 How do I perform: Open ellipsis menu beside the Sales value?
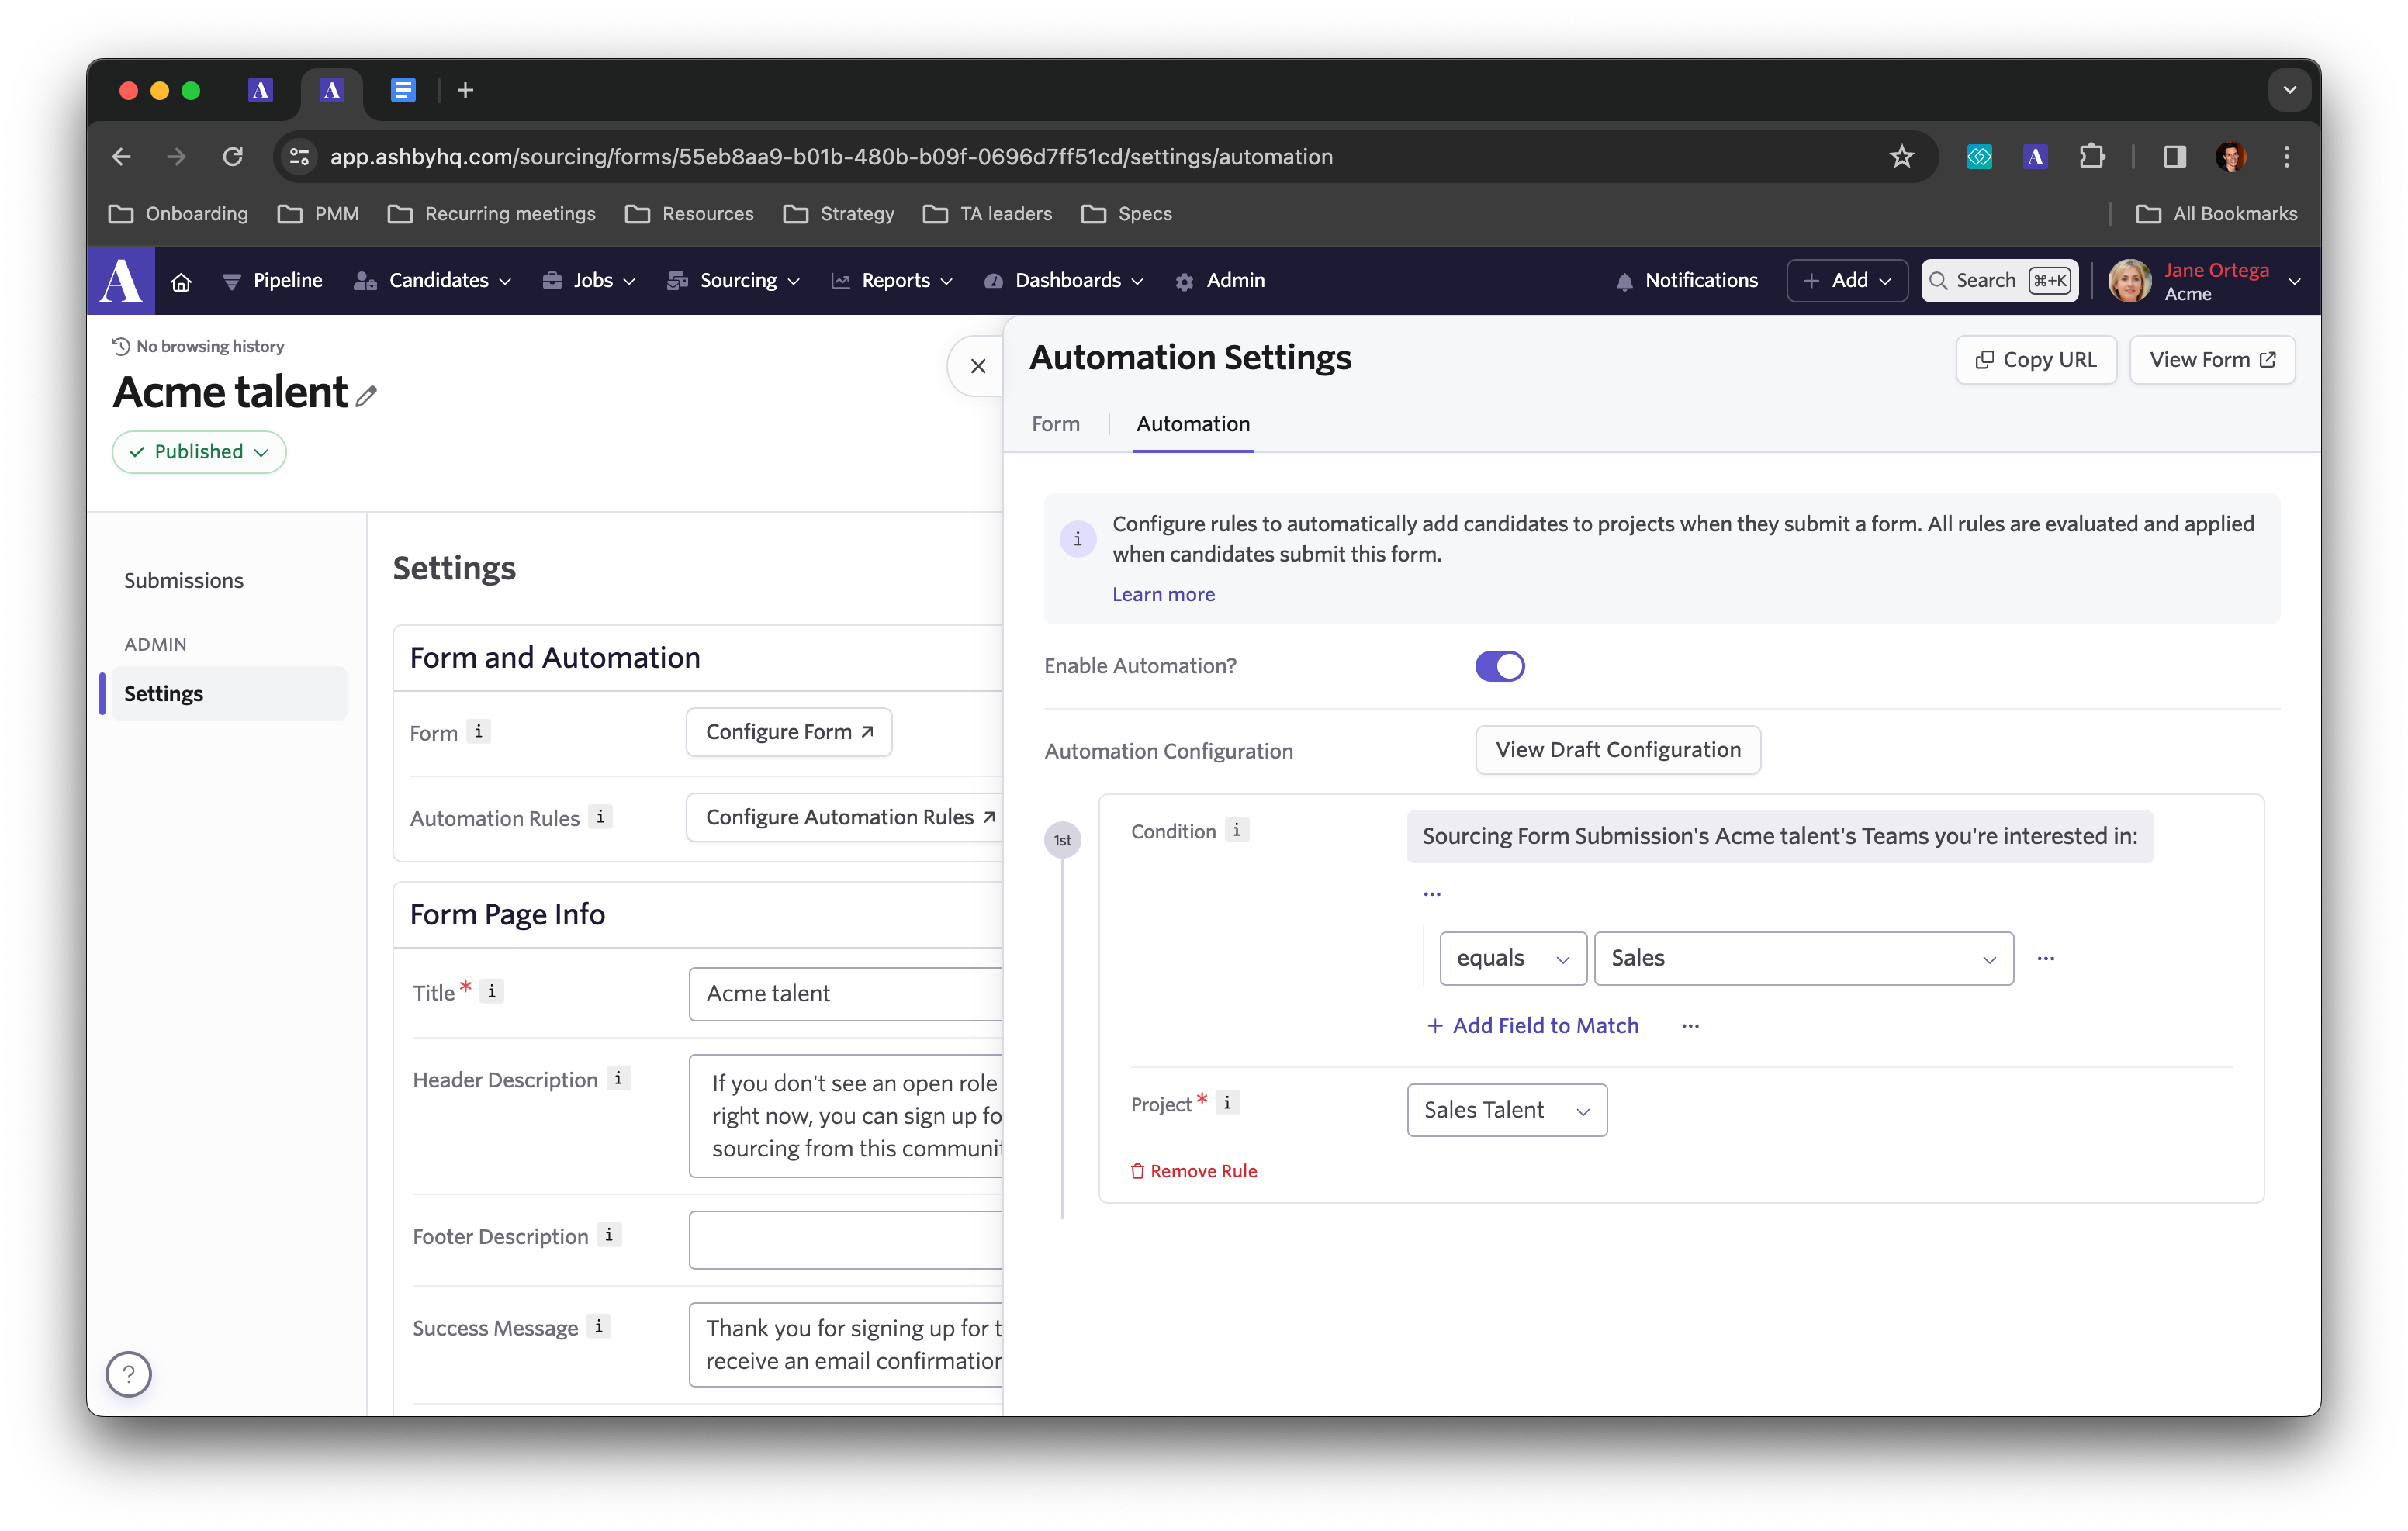point(2046,958)
